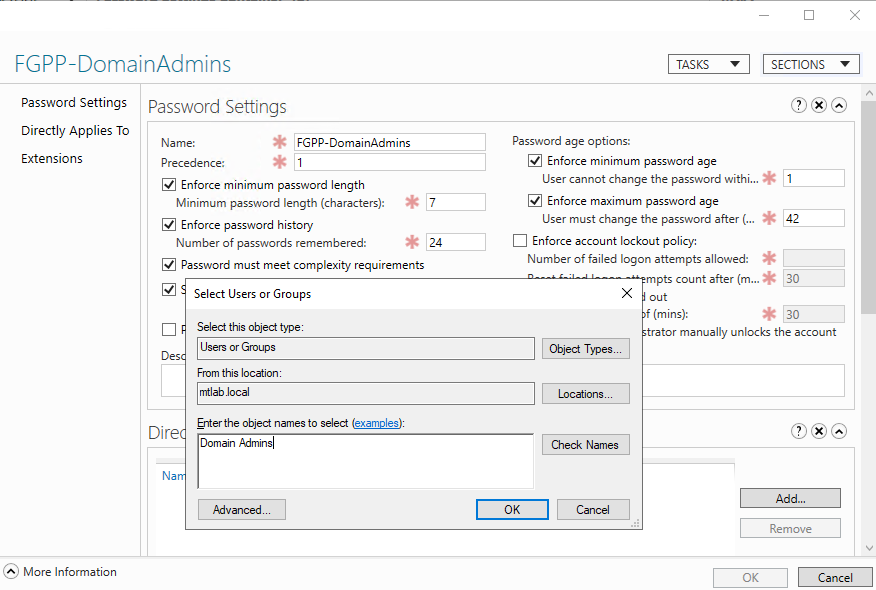Viewport: 876px width, 590px height.
Task: Expand the More Information panel
Action: tap(11, 572)
